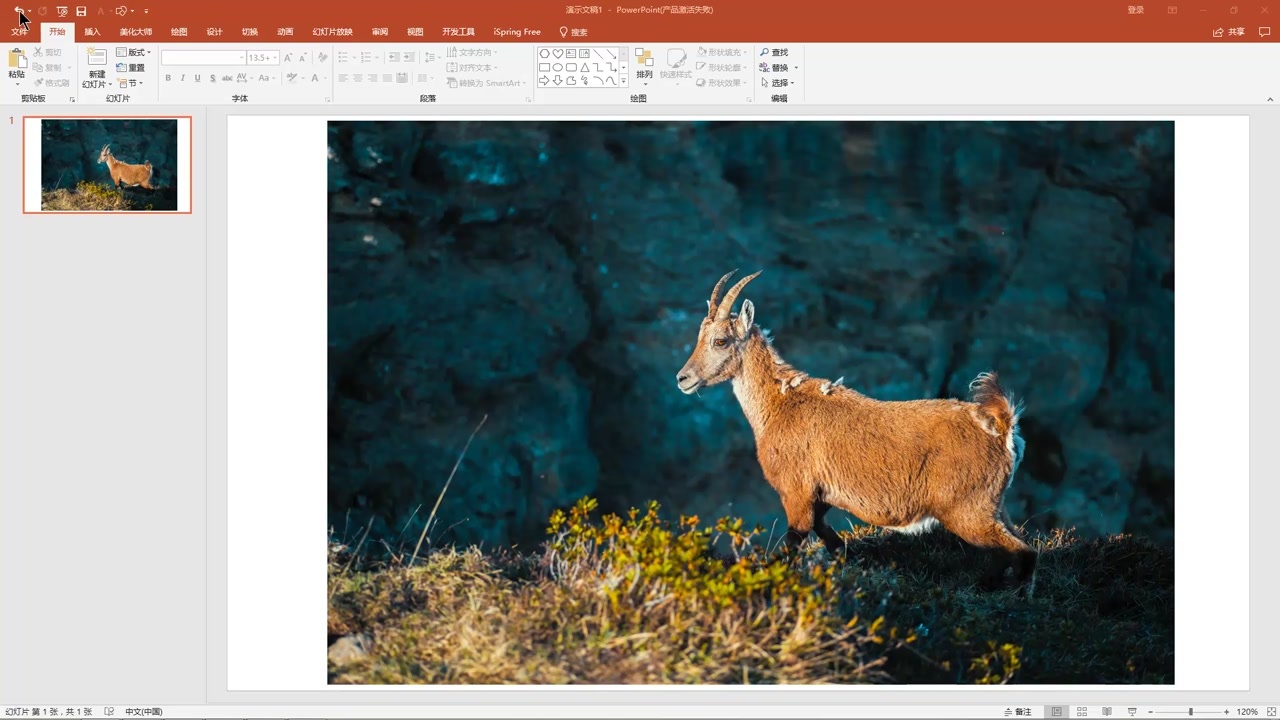Switch to slide sorter view icon
The width and height of the screenshot is (1280, 720).
pyautogui.click(x=1082, y=712)
